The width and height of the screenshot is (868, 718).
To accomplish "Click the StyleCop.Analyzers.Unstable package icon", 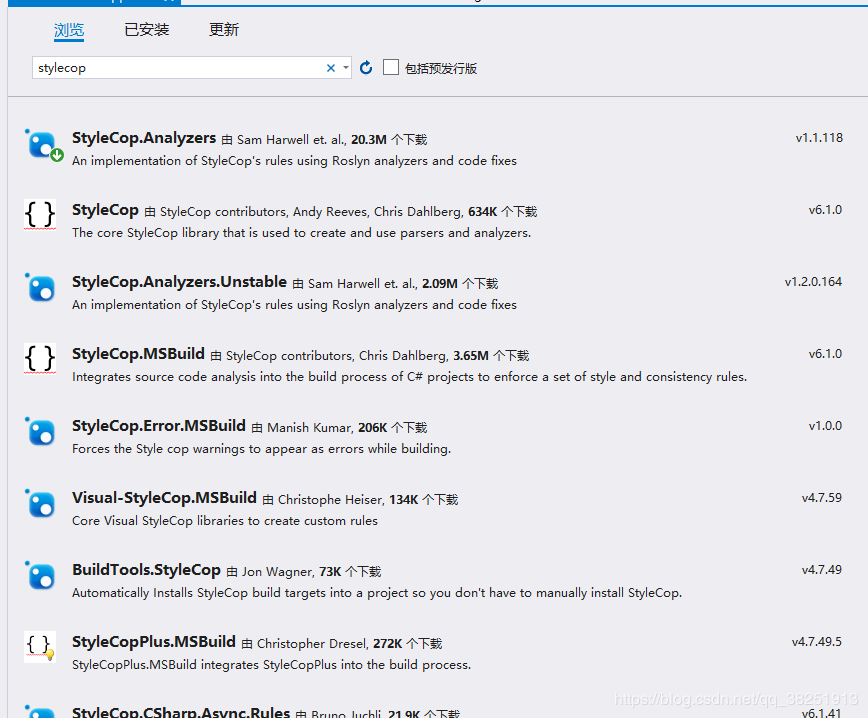I will point(40,288).
